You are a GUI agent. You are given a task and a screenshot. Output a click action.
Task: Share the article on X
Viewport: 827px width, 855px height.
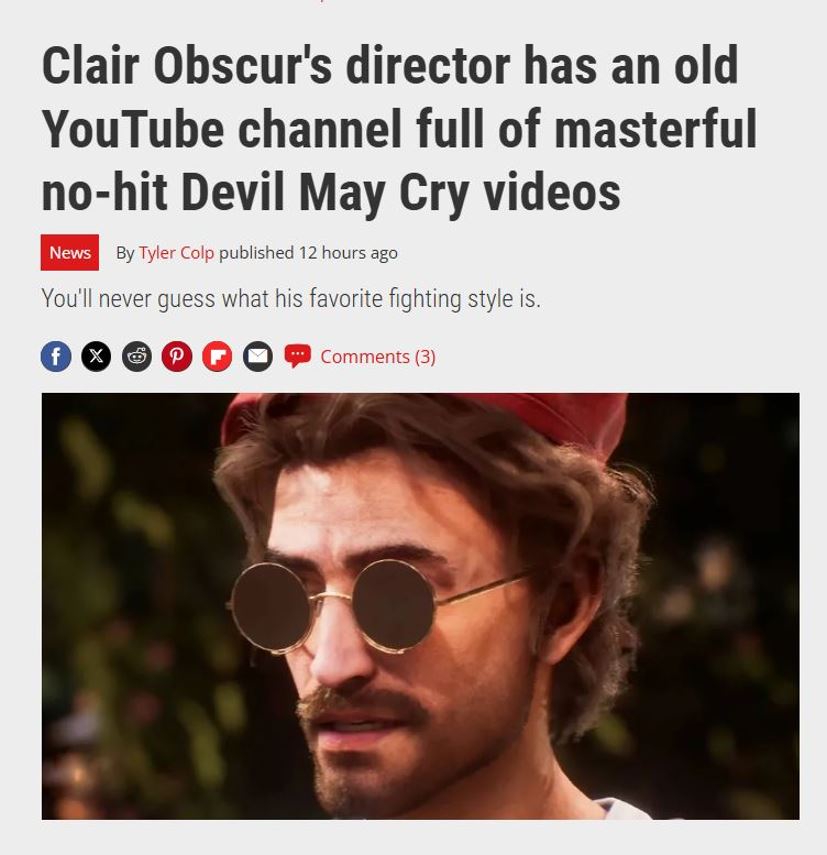pyautogui.click(x=96, y=357)
